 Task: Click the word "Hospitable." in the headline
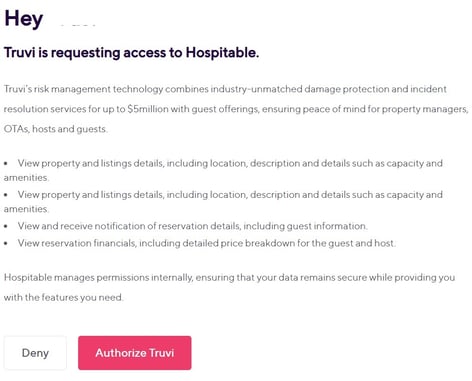pos(222,53)
